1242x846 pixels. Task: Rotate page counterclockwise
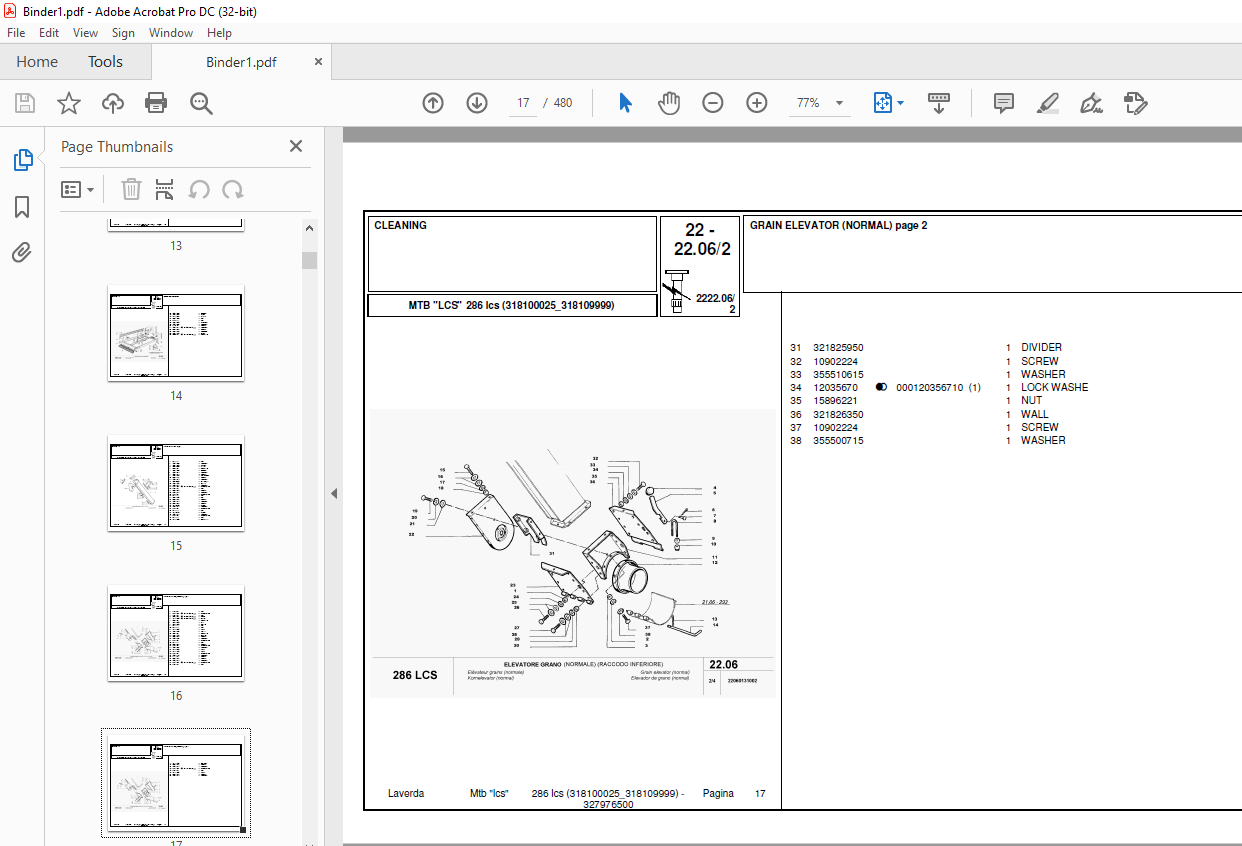[199, 190]
